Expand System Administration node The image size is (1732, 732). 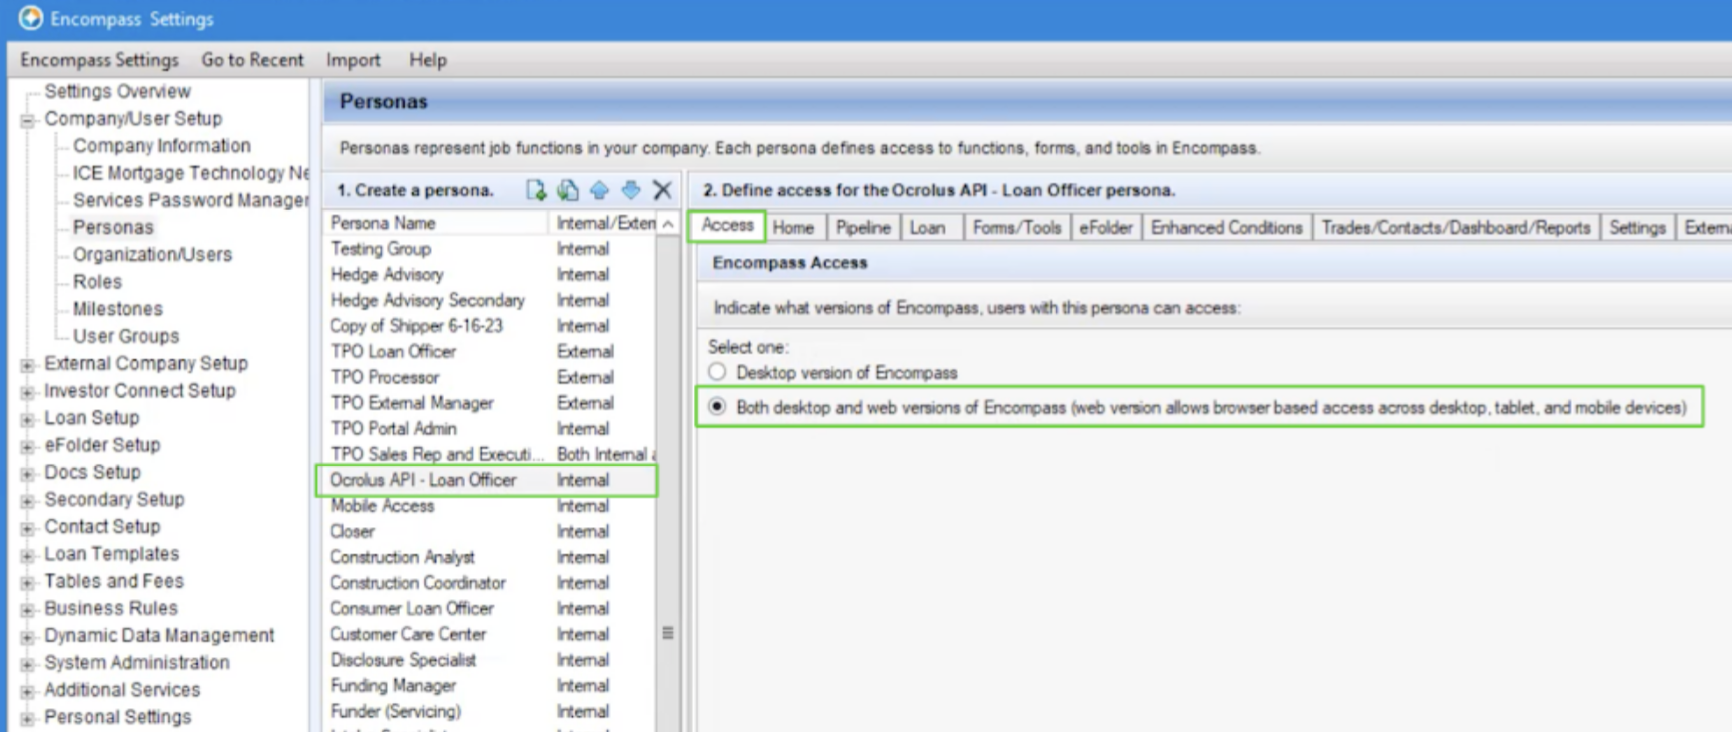pyautogui.click(x=28, y=664)
